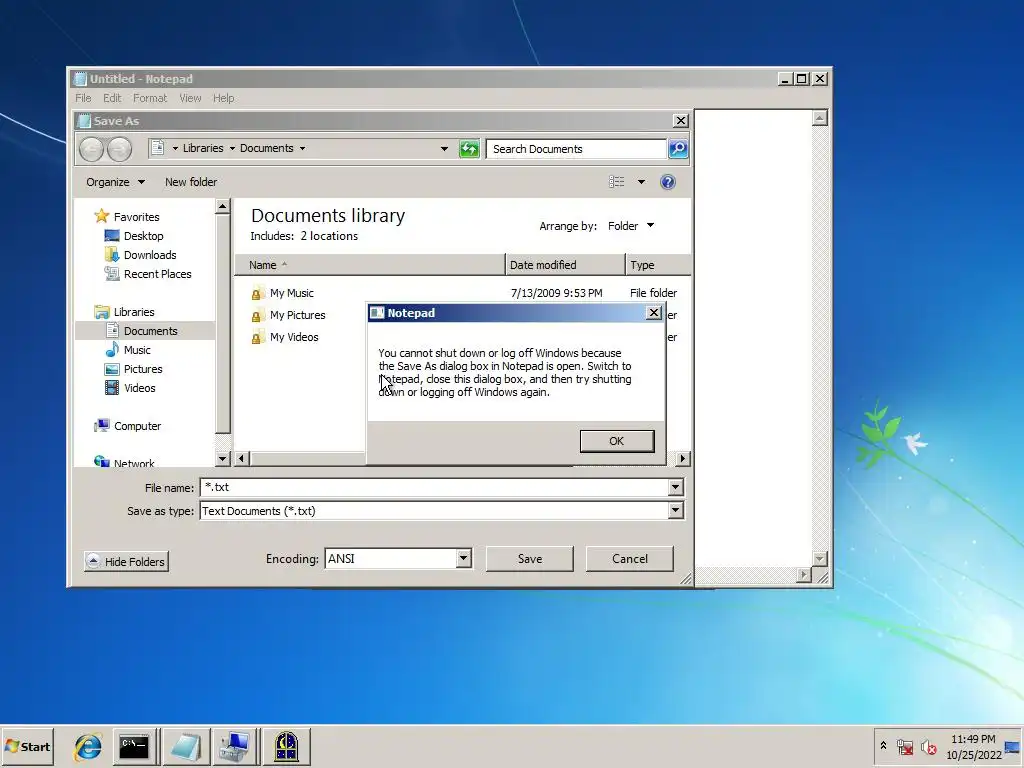Sort by the Name column header
The height and width of the screenshot is (768, 1024).
tap(370, 264)
